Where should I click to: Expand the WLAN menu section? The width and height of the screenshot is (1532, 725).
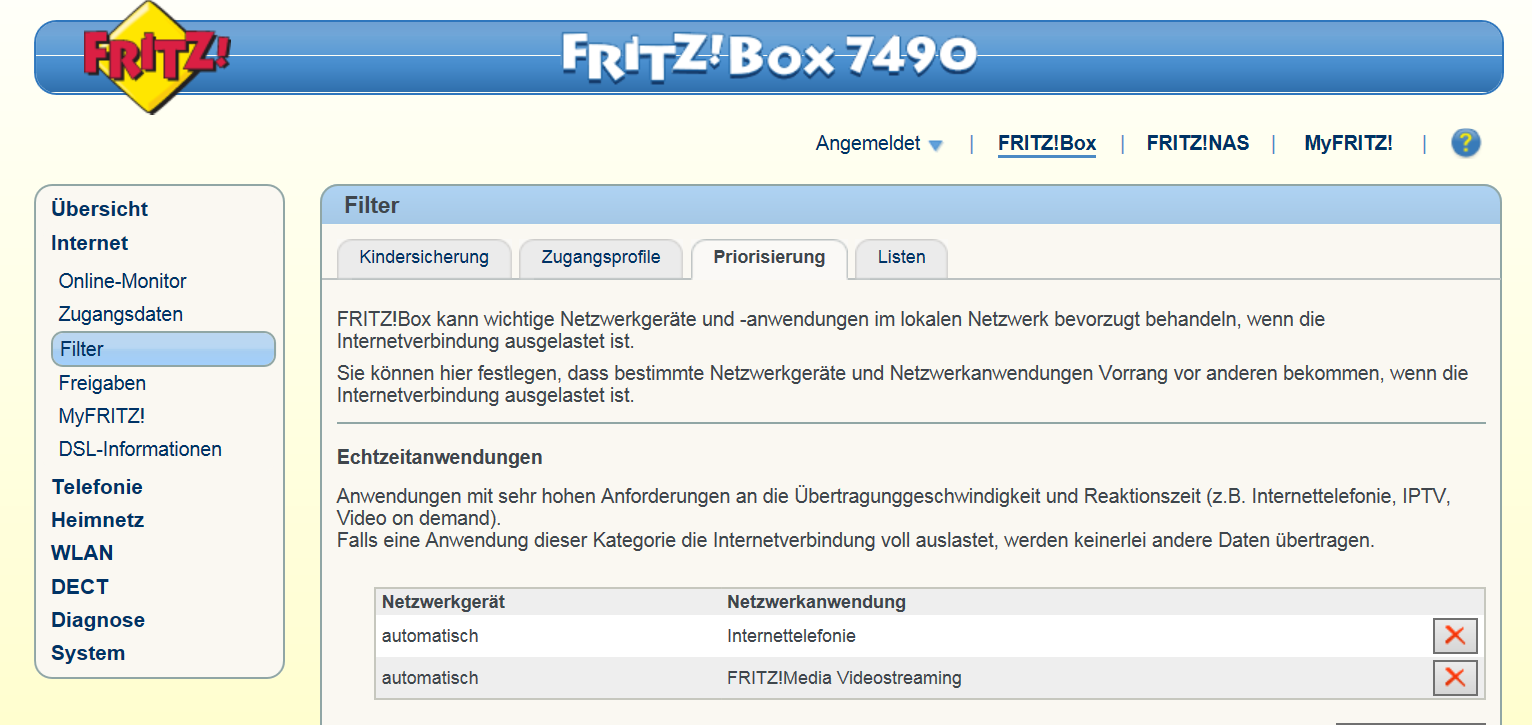point(82,553)
